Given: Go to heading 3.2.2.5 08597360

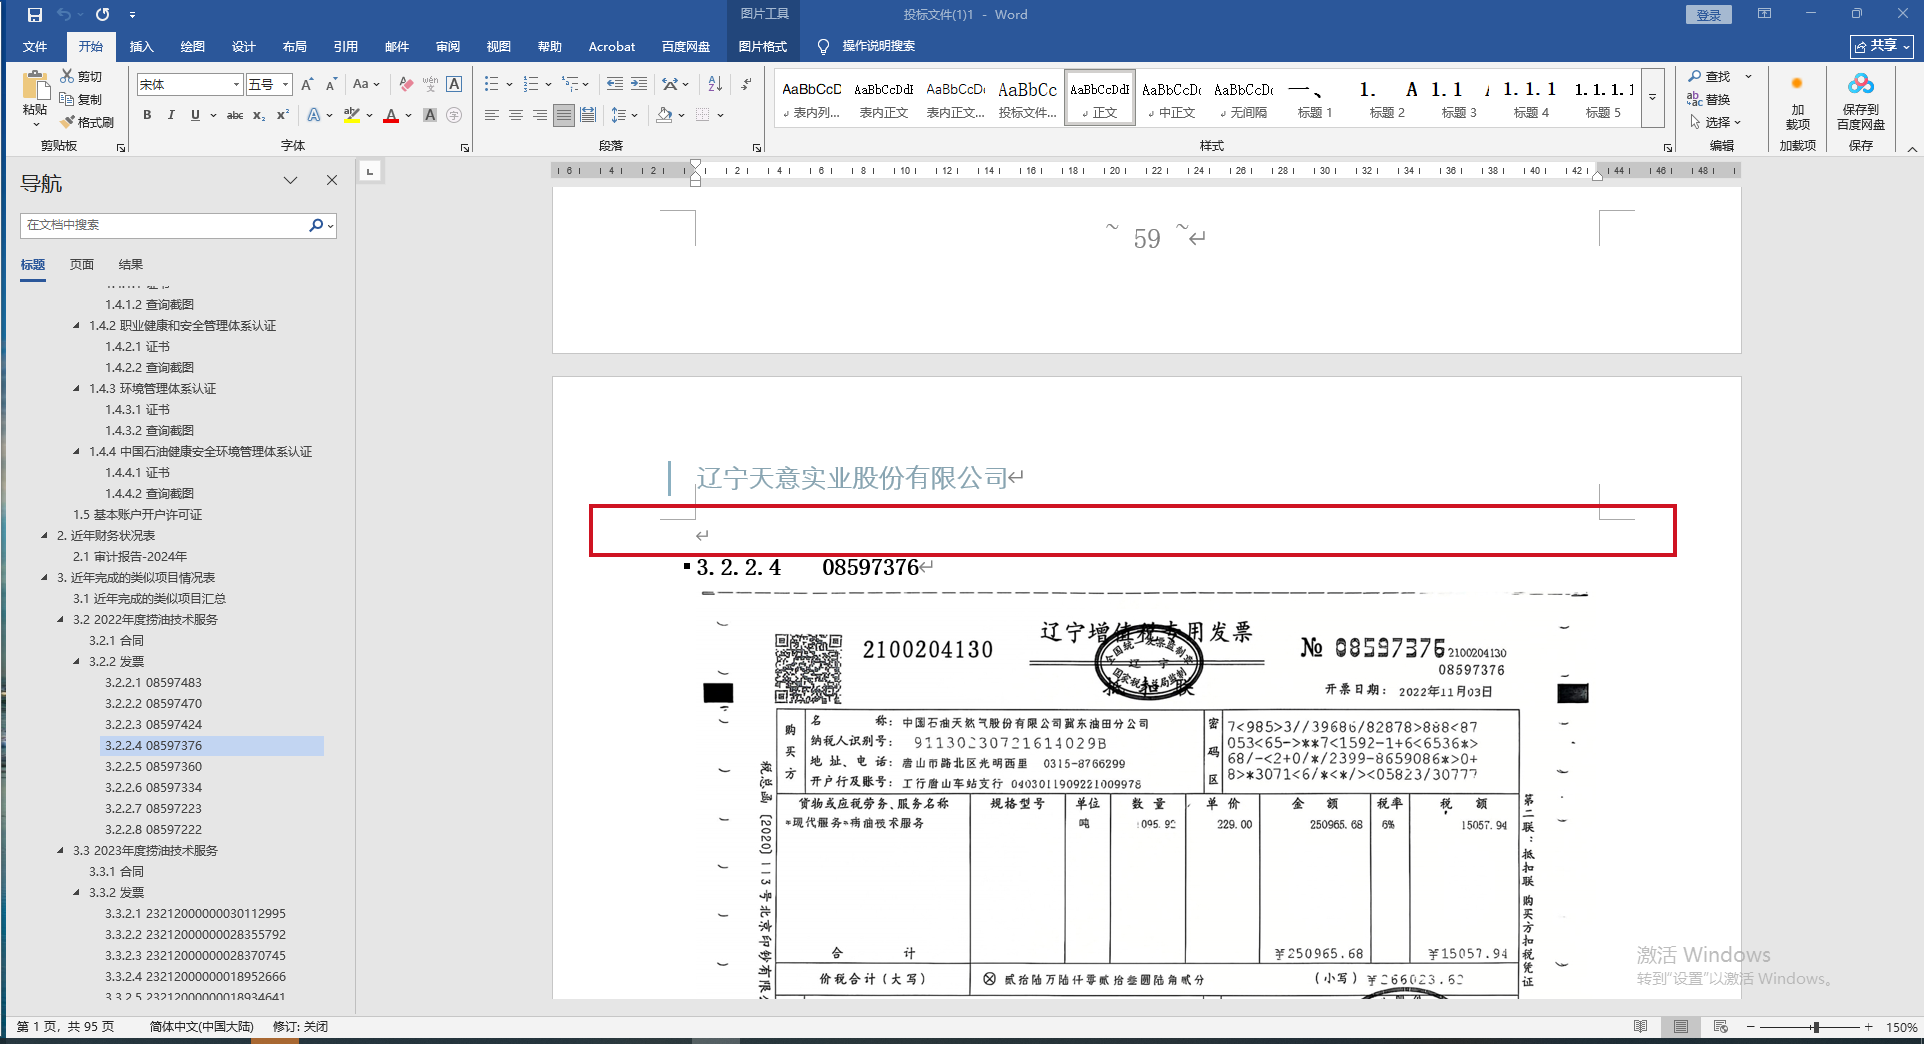Looking at the screenshot, I should pos(154,766).
